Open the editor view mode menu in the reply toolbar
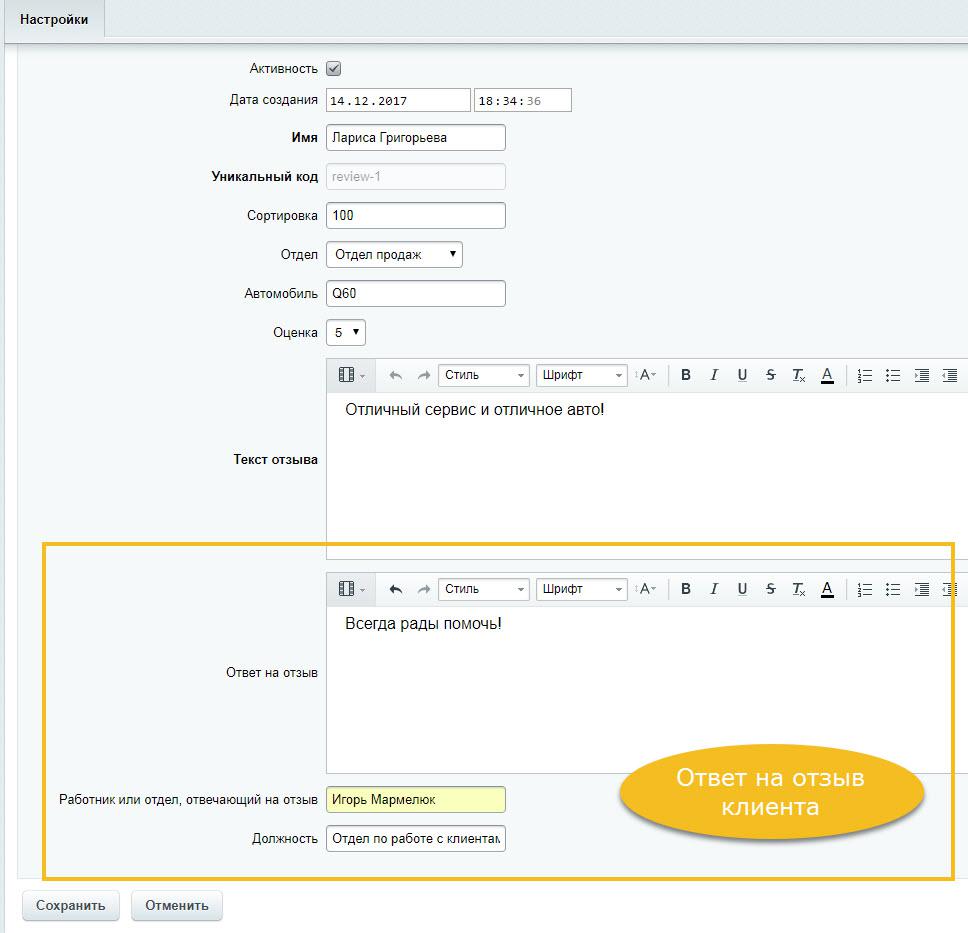The image size is (968, 933). [x=351, y=589]
